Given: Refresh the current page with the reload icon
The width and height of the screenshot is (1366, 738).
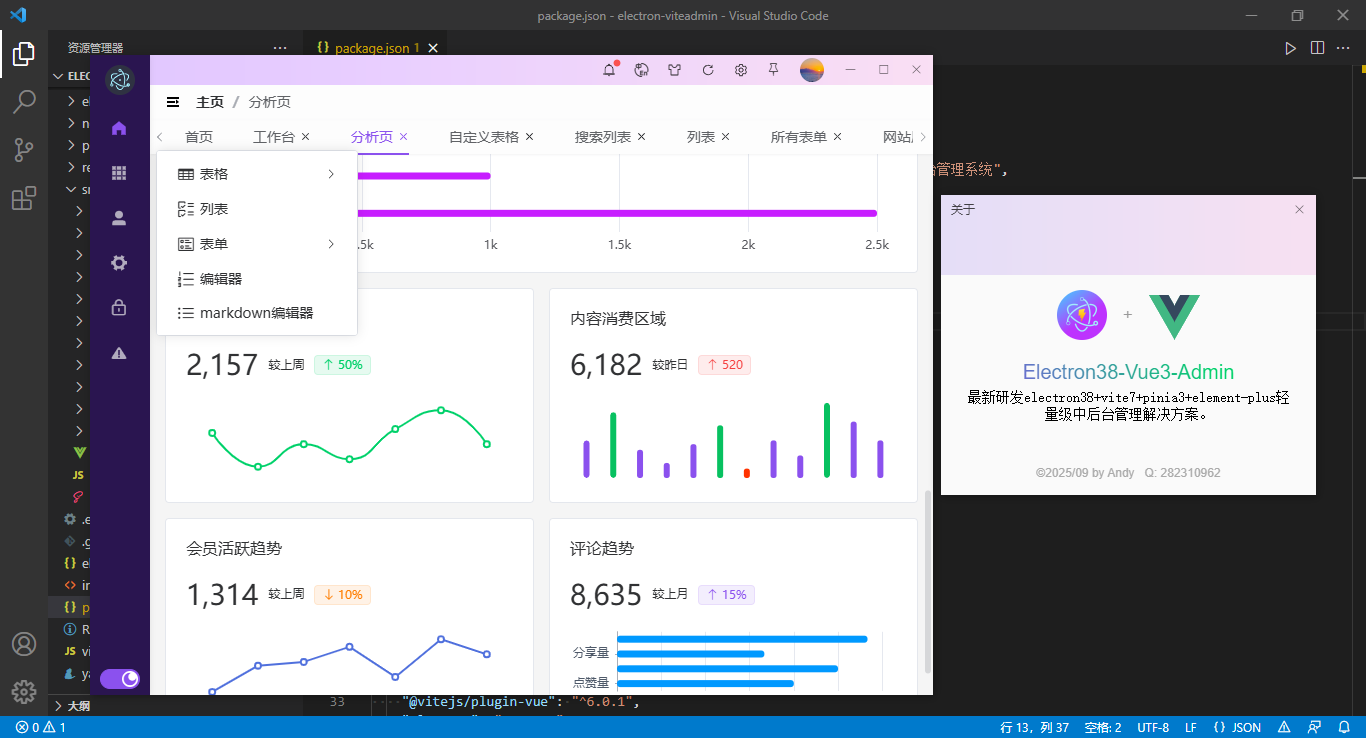Looking at the screenshot, I should (708, 70).
